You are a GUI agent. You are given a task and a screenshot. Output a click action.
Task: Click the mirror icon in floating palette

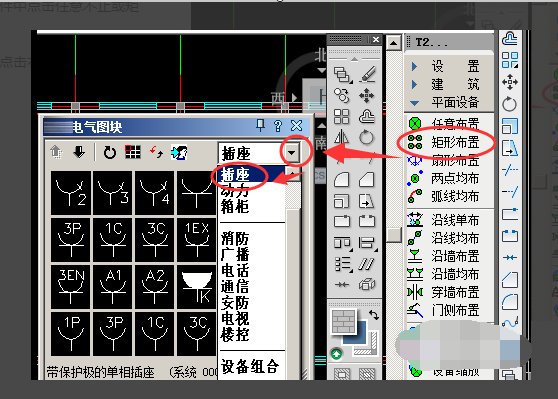click(342, 137)
